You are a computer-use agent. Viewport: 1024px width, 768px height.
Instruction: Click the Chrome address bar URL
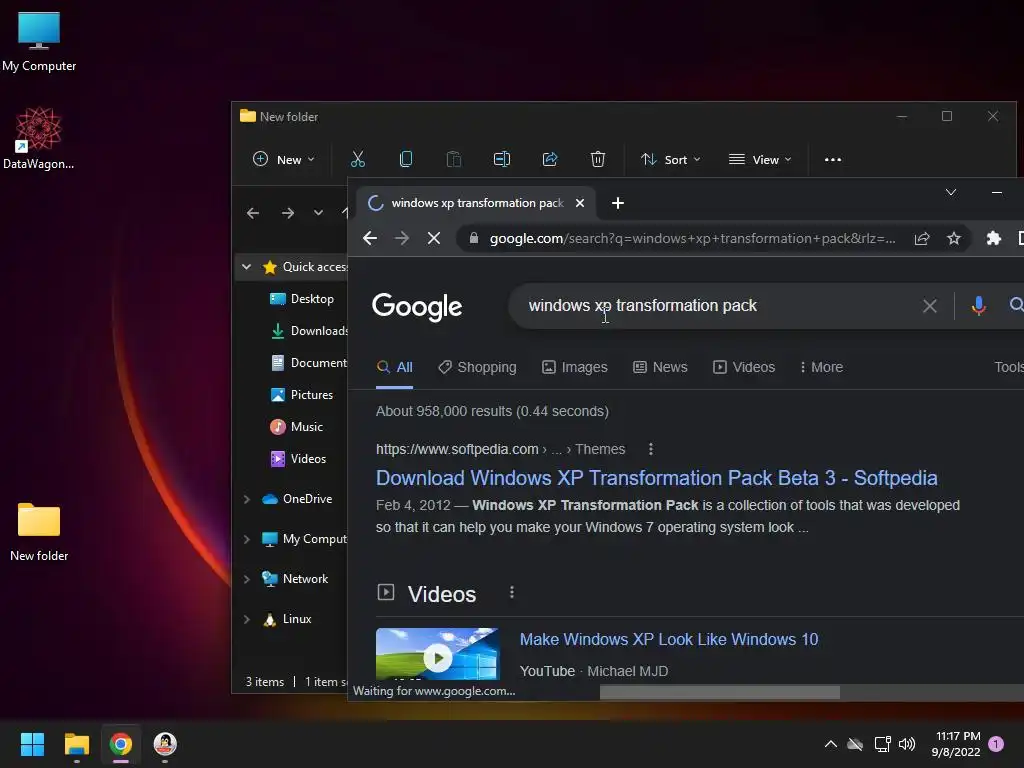click(692, 238)
